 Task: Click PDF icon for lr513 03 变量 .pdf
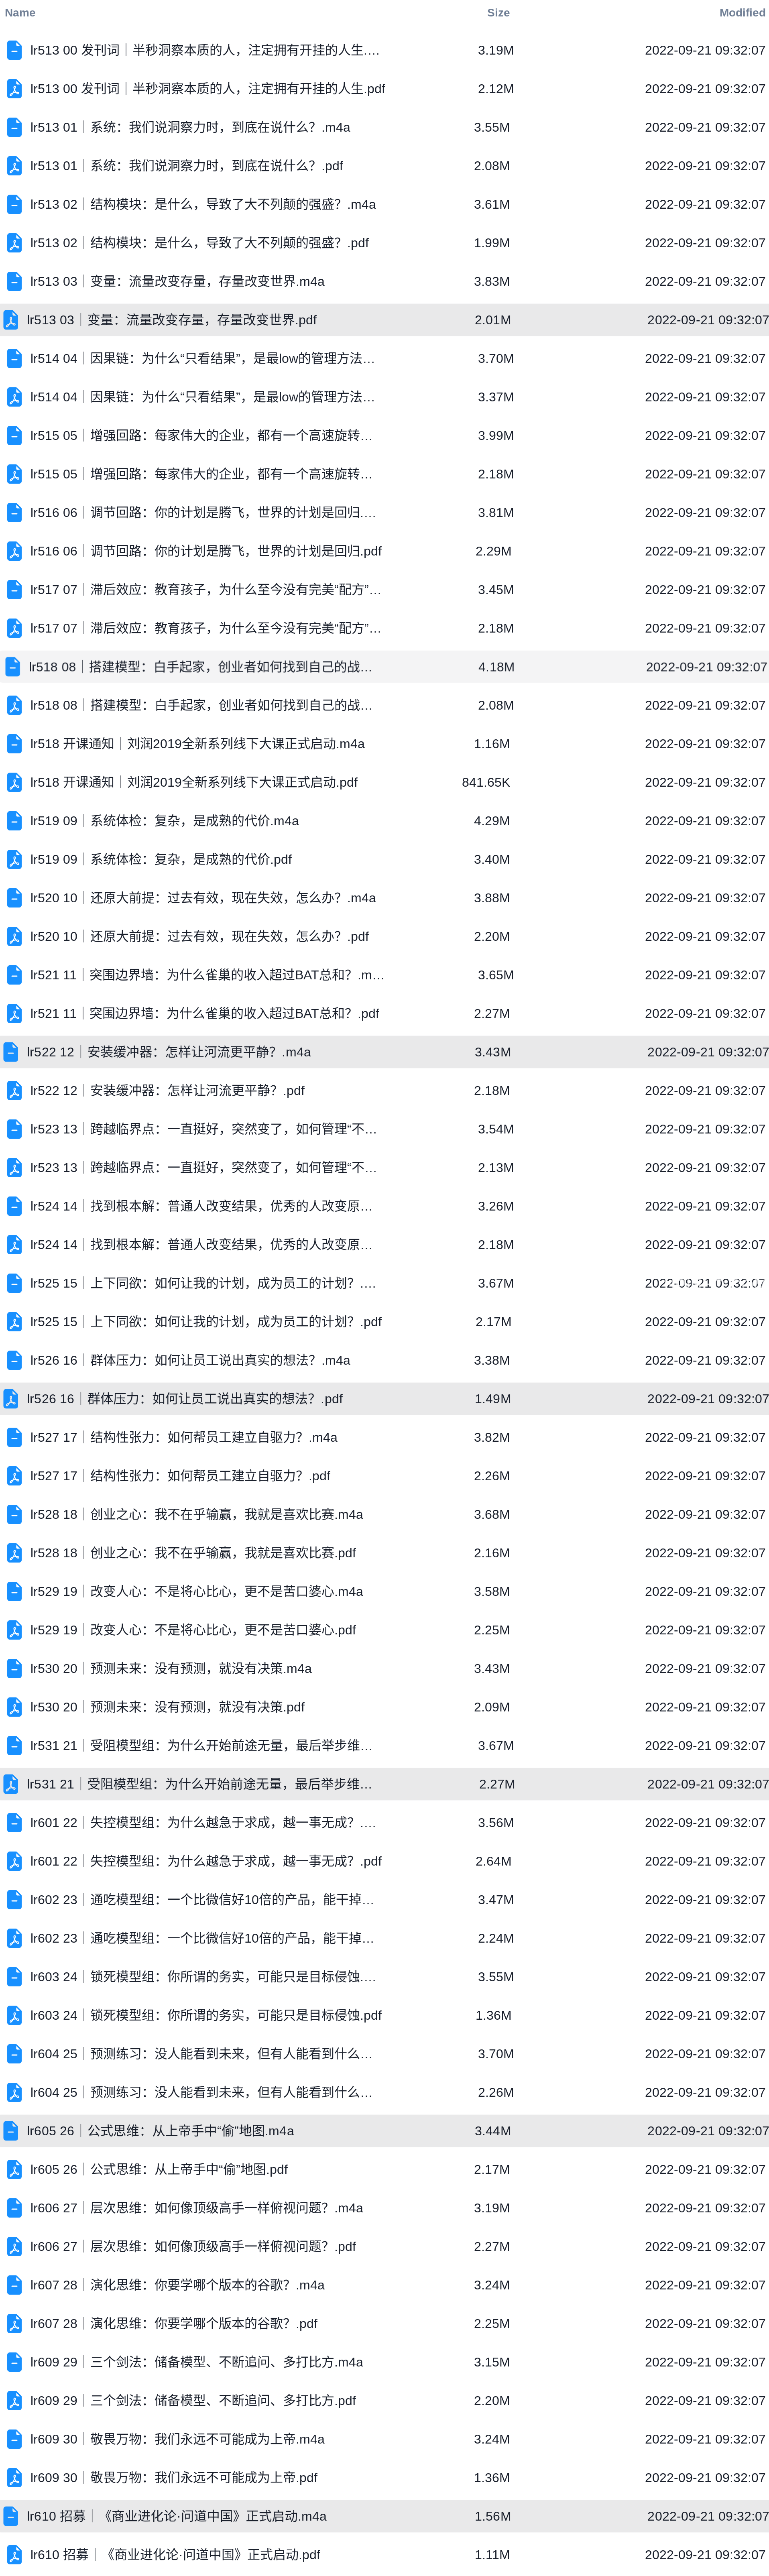tap(11, 320)
